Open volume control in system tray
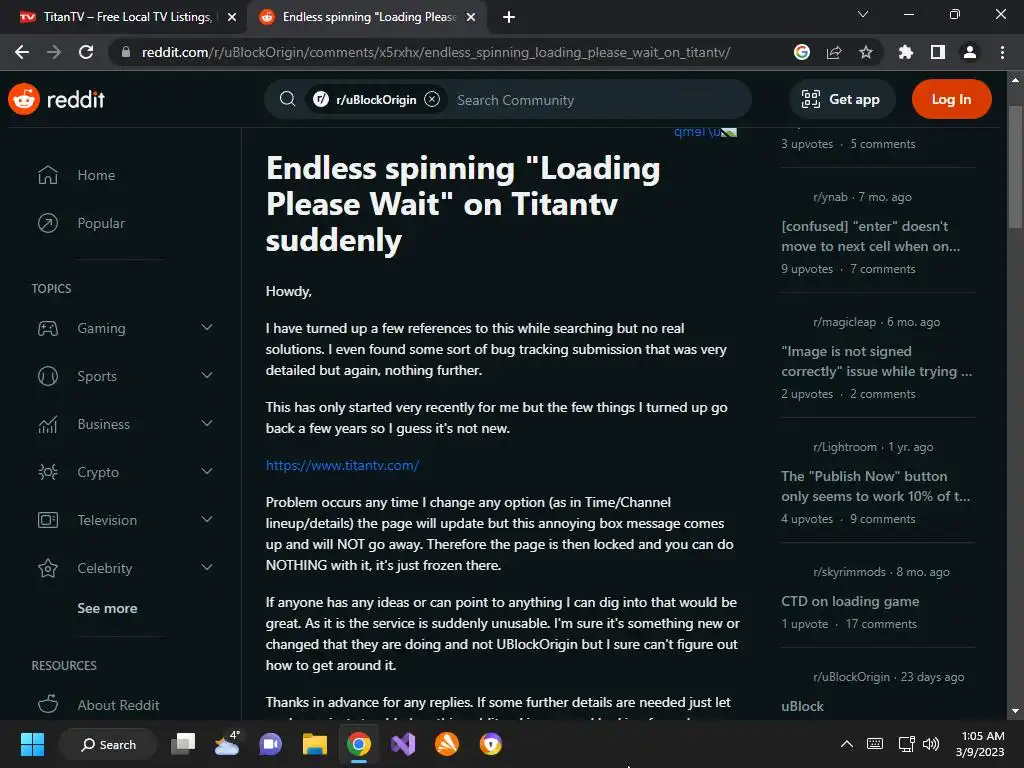This screenshot has width=1024, height=768. 931,744
